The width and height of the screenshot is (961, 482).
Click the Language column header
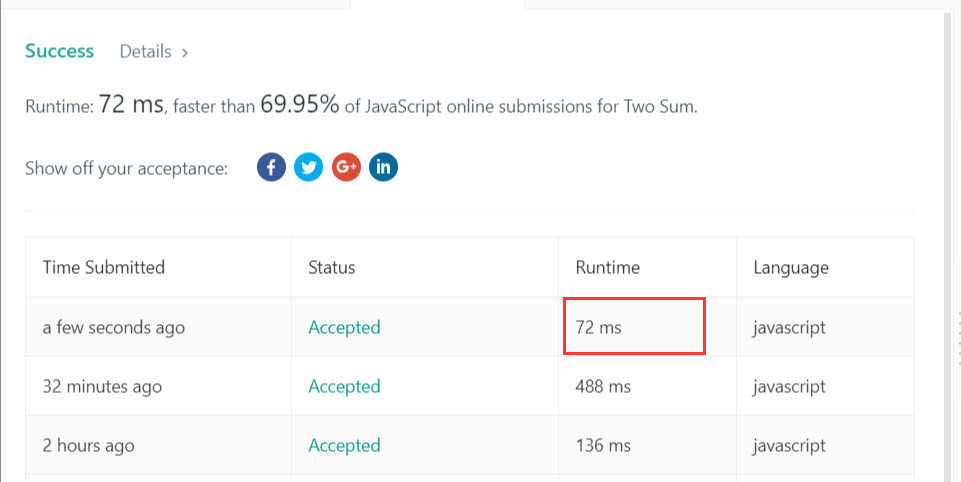click(x=790, y=267)
